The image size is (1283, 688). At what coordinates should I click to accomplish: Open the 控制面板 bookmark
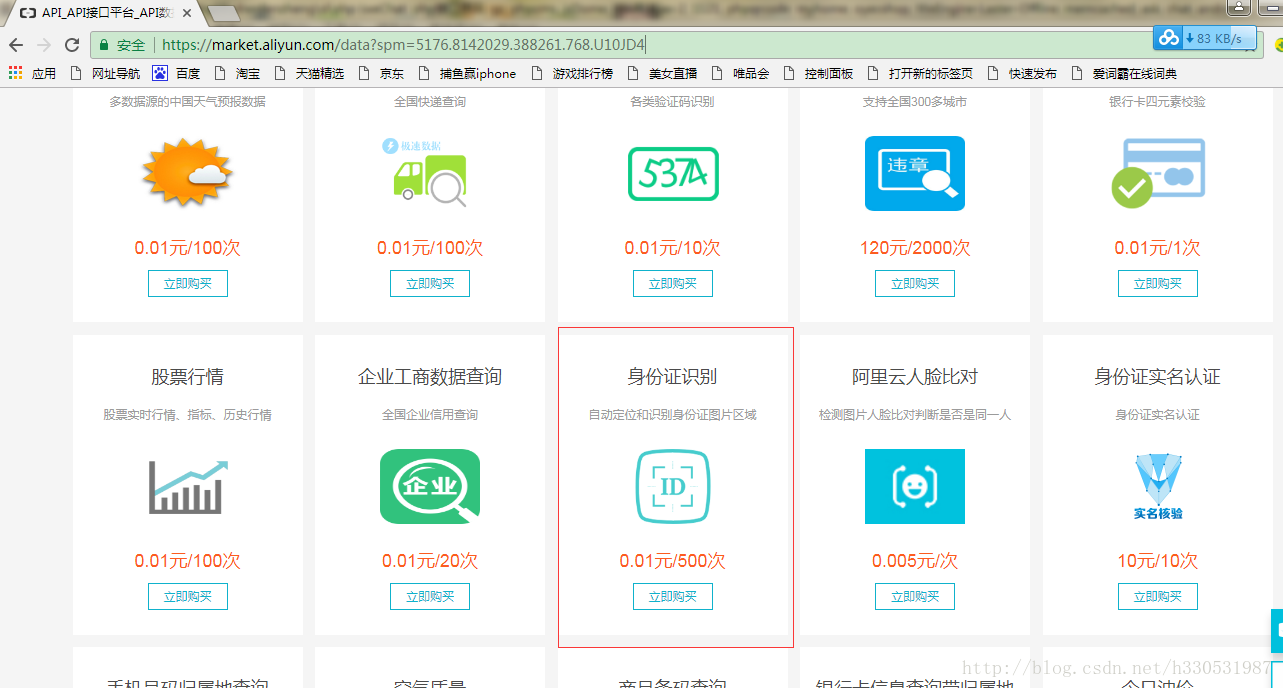[819, 73]
